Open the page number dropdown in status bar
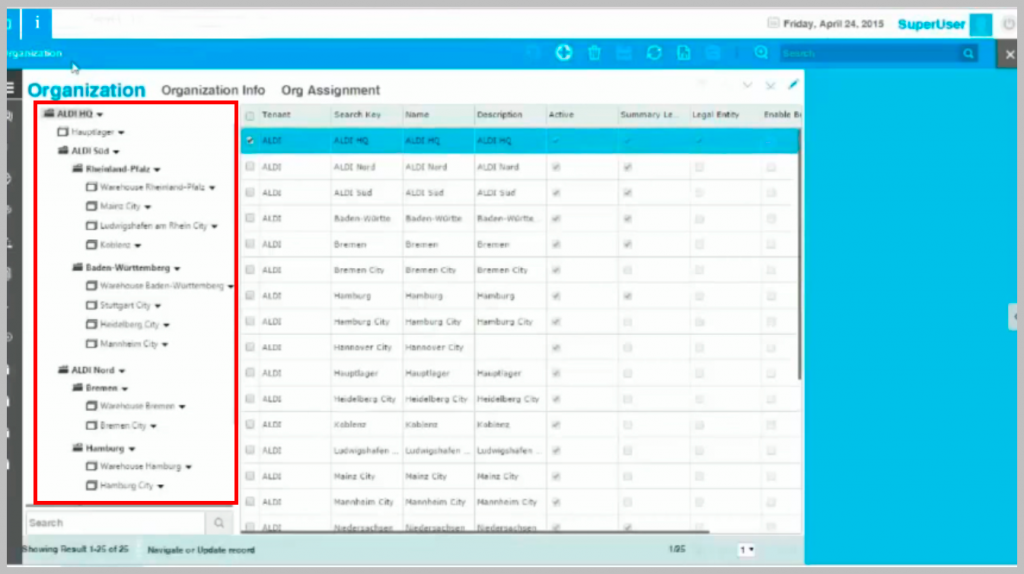Image resolution: width=1024 pixels, height=574 pixels. pos(746,550)
